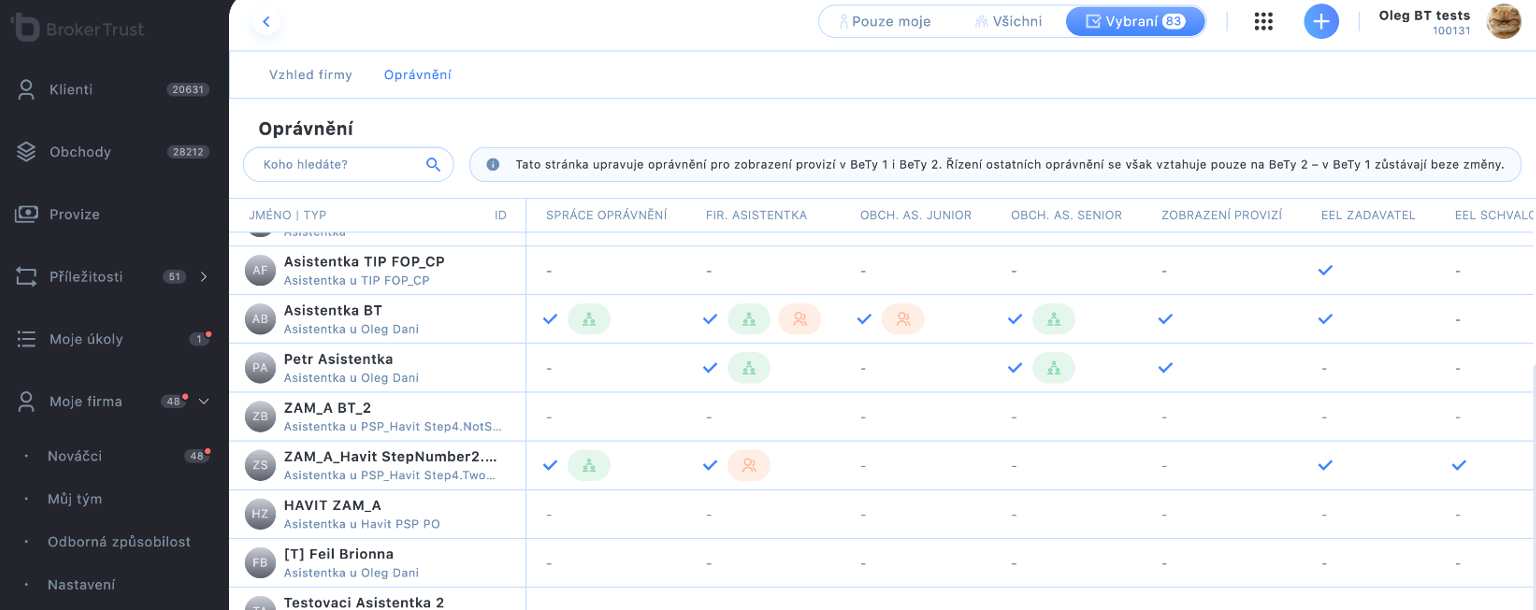
Task: Click the search magnifier icon
Action: 433,165
